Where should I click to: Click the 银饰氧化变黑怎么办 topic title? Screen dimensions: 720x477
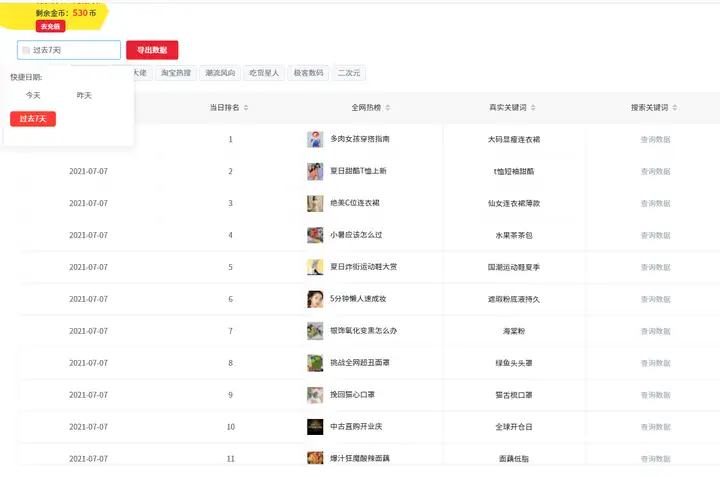coord(364,330)
